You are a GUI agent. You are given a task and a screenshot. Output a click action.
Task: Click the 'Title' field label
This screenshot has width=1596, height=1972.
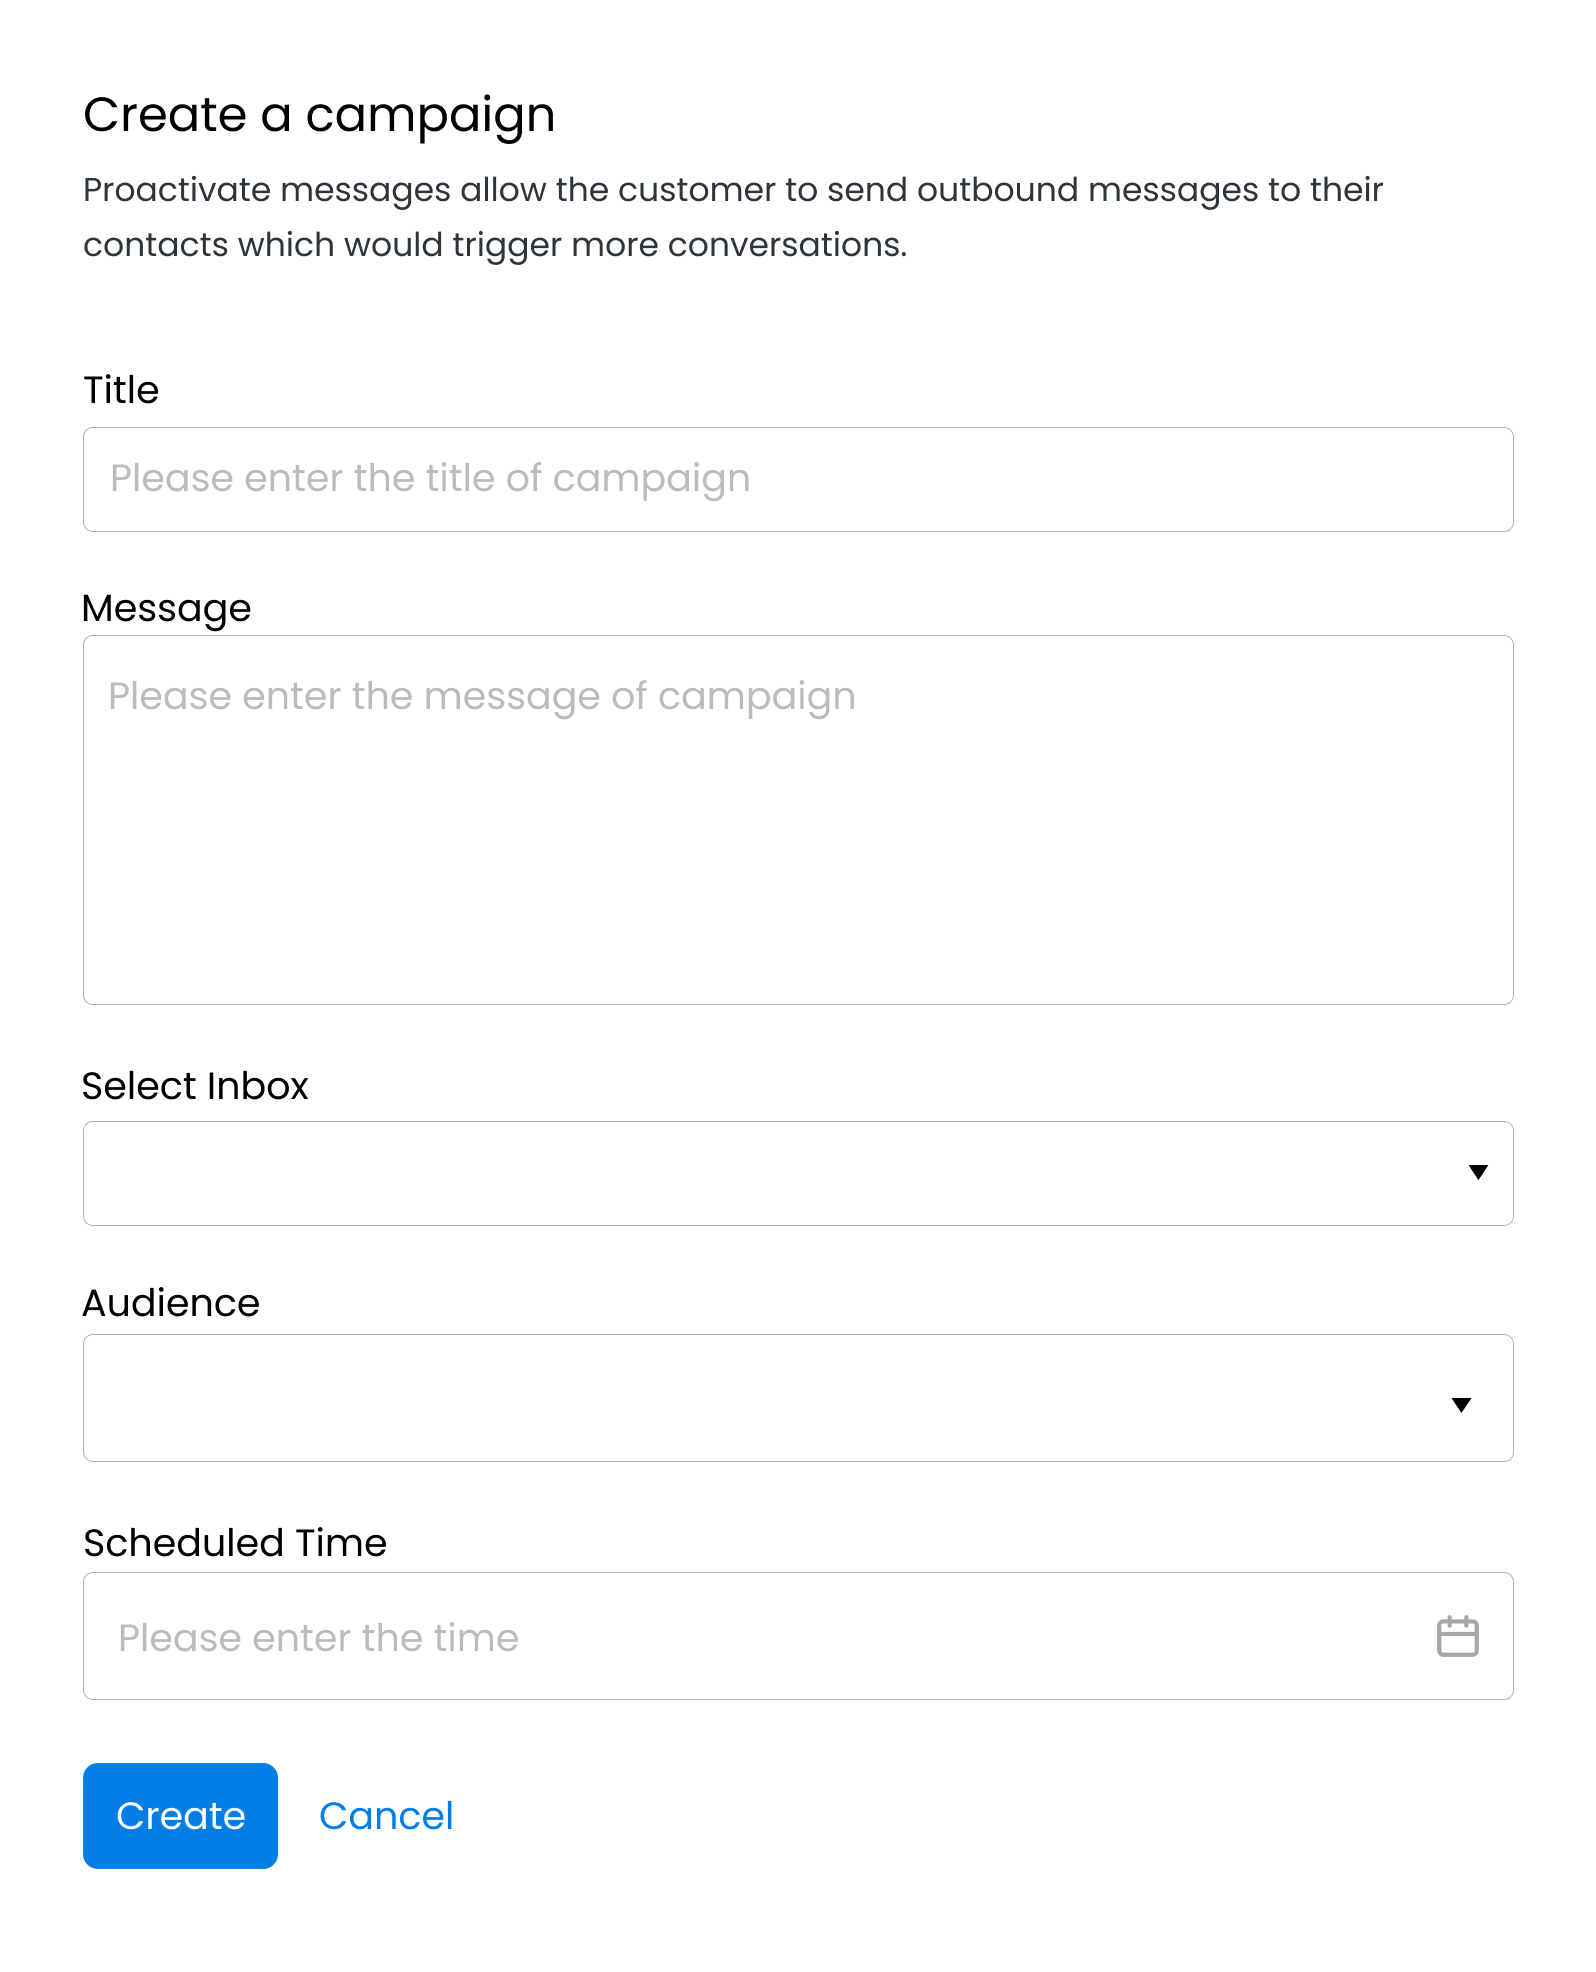(121, 390)
